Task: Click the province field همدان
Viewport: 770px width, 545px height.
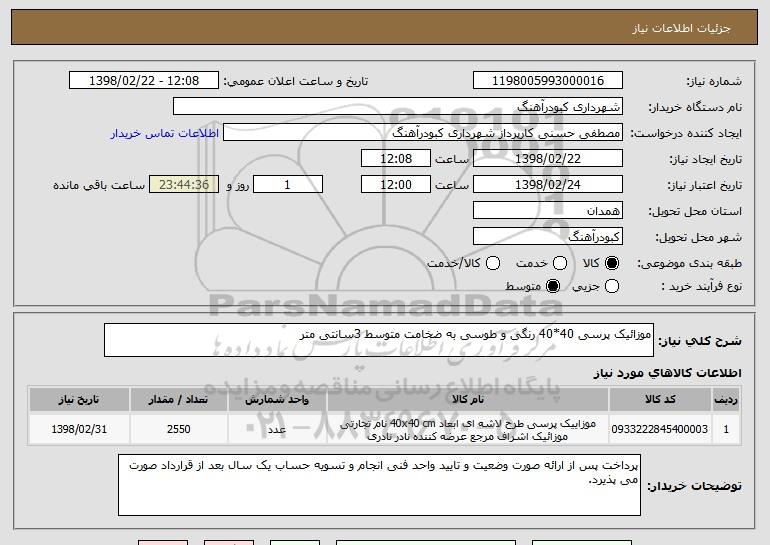Action: [x=548, y=211]
